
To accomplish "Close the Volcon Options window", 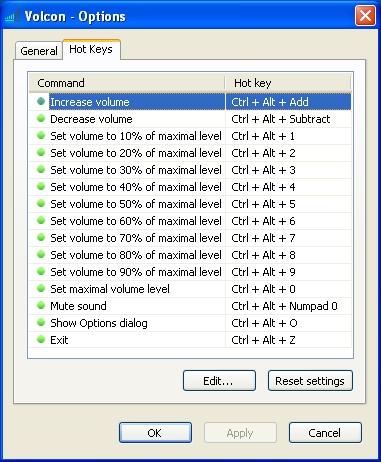I will [x=365, y=15].
